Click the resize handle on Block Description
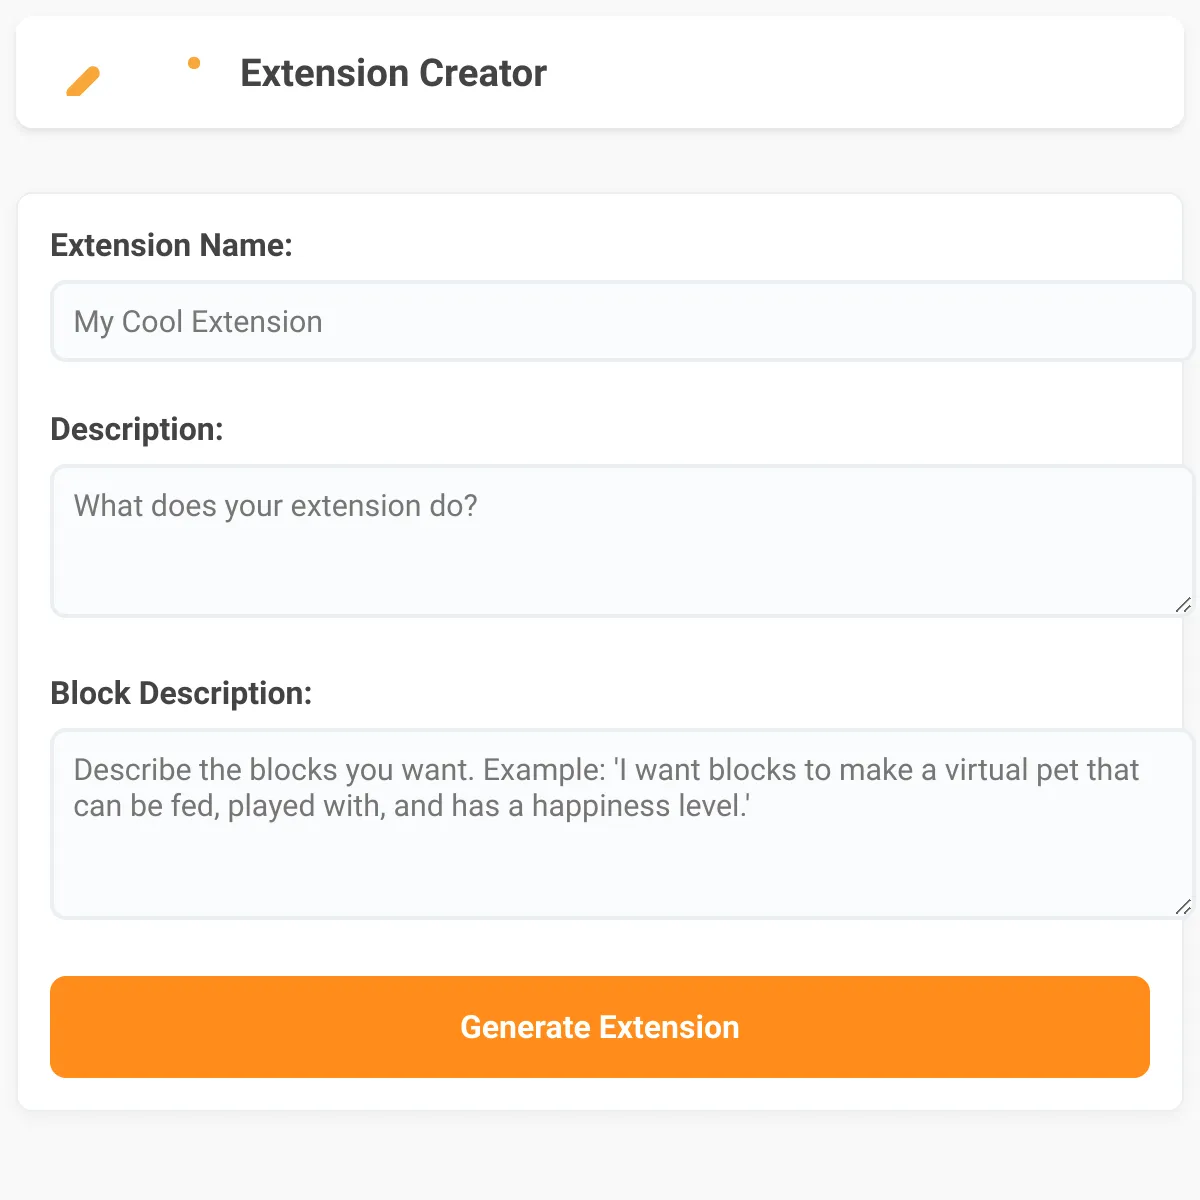The width and height of the screenshot is (1200, 1200). click(1183, 908)
